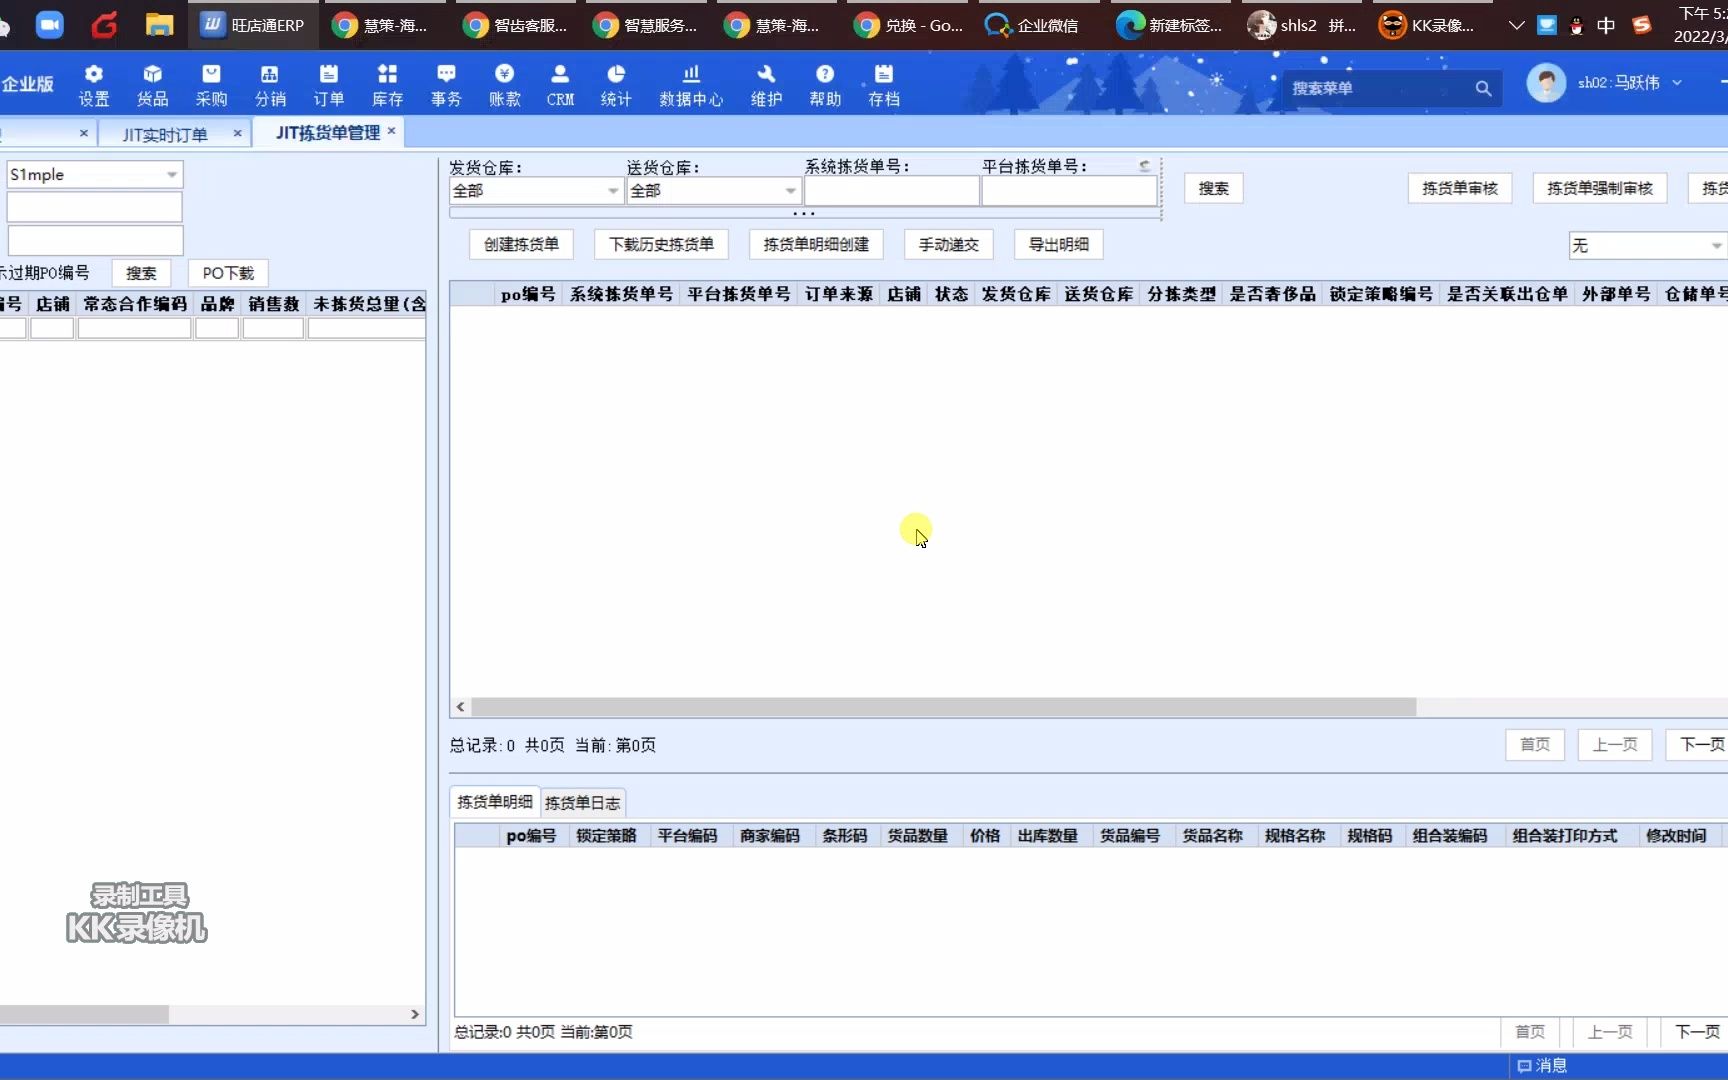Click the magnifier icon in menu search box
Viewport: 1728px width, 1080px height.
tap(1483, 88)
